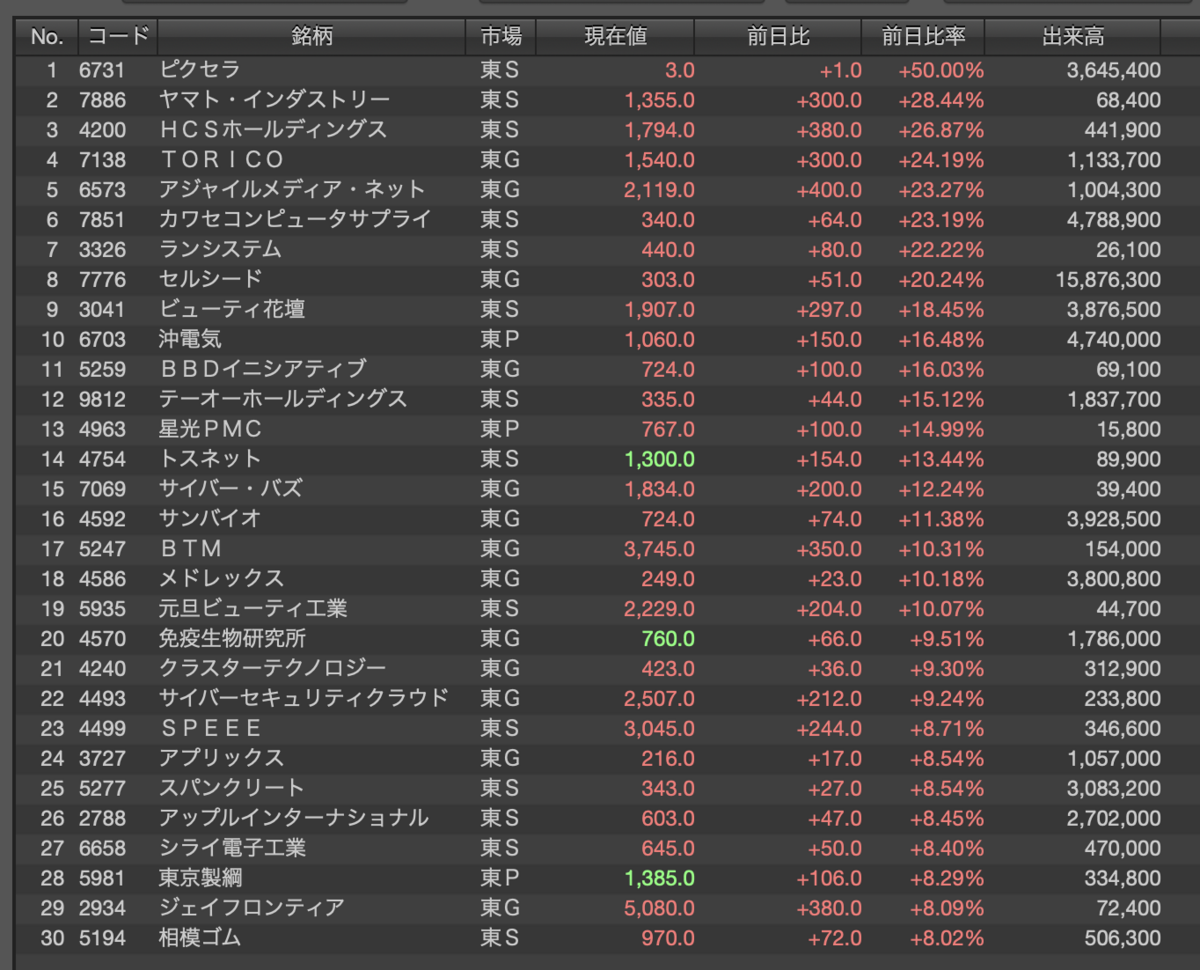This screenshot has height=970, width=1200.
Task: Select the ピクセラ stock row name
Action: [199, 70]
